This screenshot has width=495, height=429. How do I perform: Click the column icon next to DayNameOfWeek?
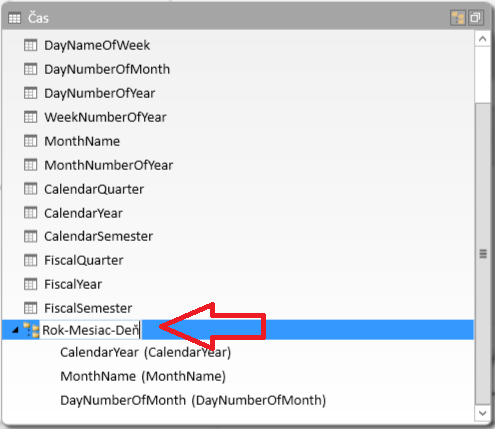[30, 45]
